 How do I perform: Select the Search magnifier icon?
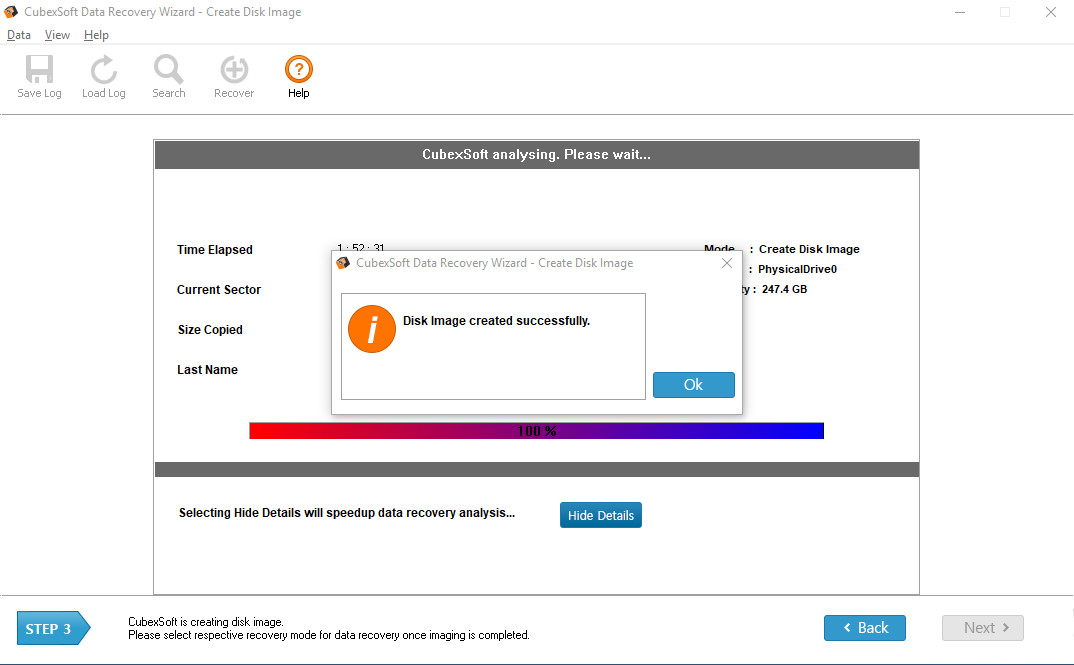(x=168, y=71)
